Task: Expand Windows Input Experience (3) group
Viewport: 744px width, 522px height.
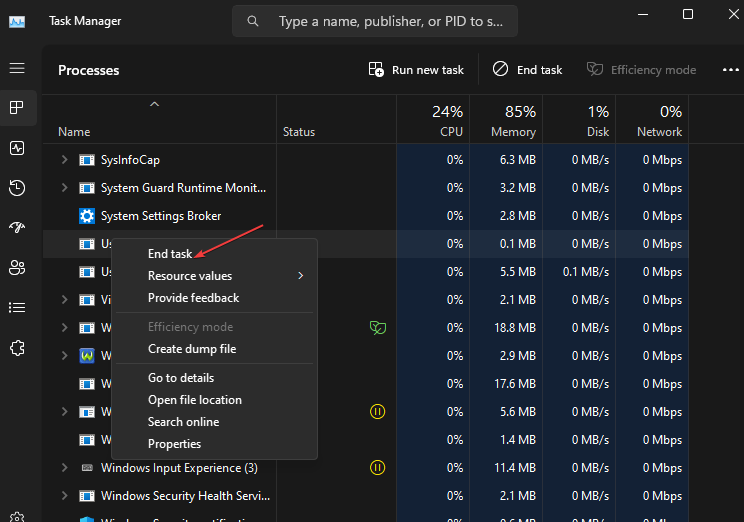Action: [x=65, y=468]
